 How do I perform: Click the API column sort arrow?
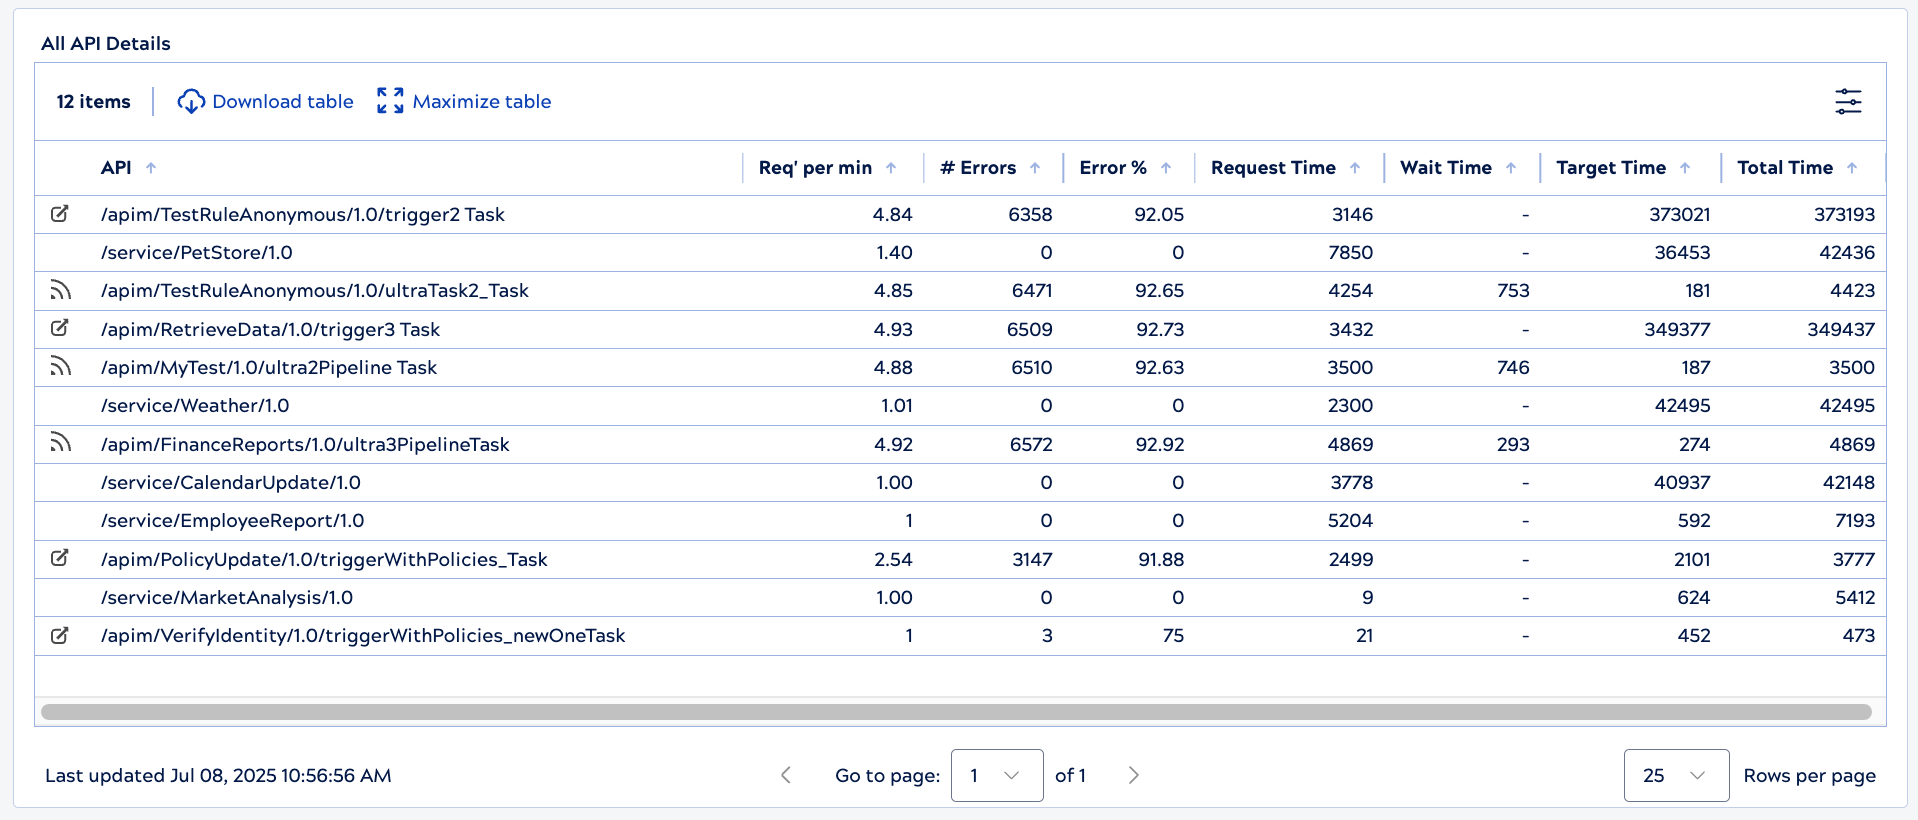[x=151, y=168]
